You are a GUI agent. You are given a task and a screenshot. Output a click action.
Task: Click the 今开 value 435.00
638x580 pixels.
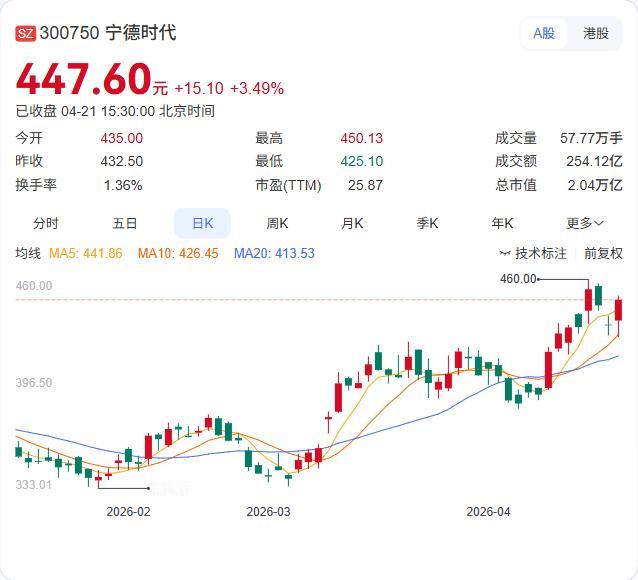click(x=122, y=138)
